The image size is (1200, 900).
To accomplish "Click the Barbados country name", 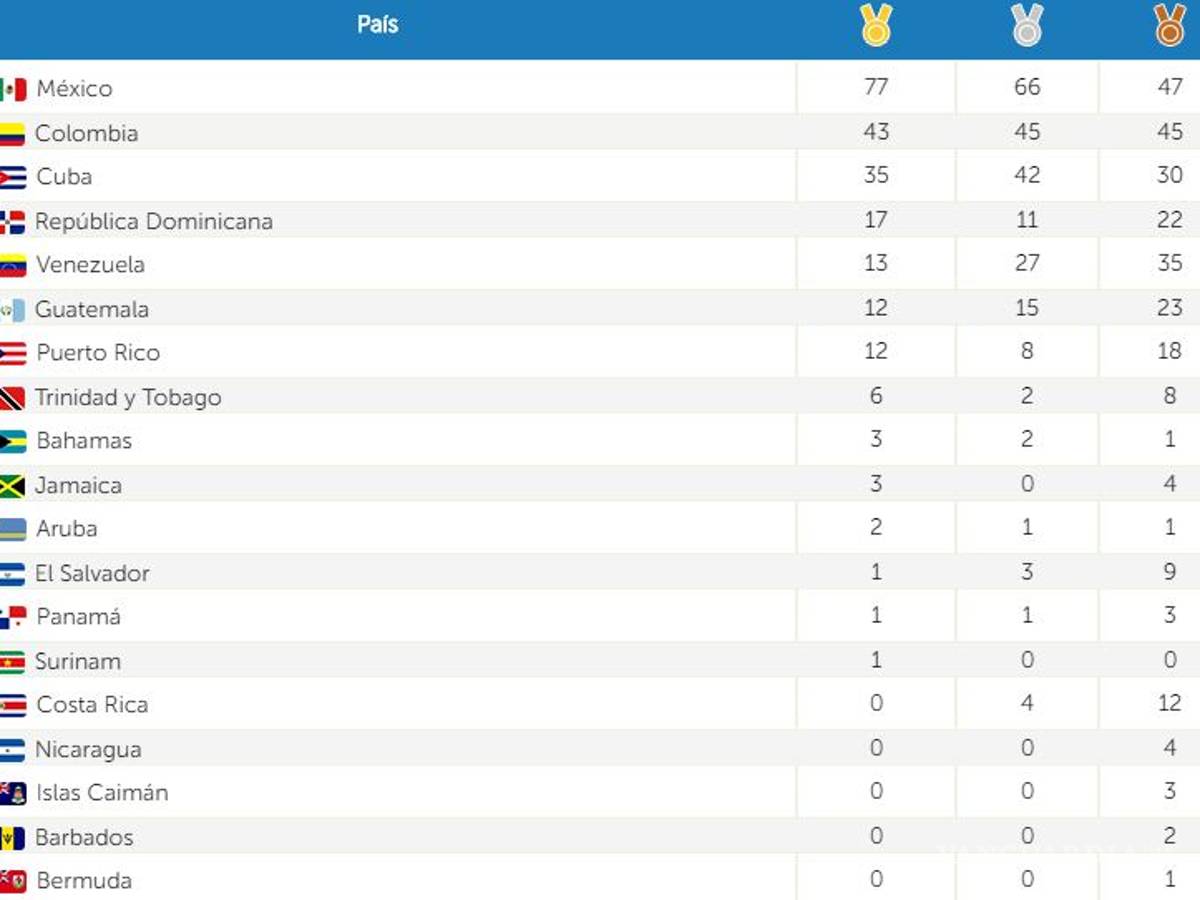I will tap(84, 836).
